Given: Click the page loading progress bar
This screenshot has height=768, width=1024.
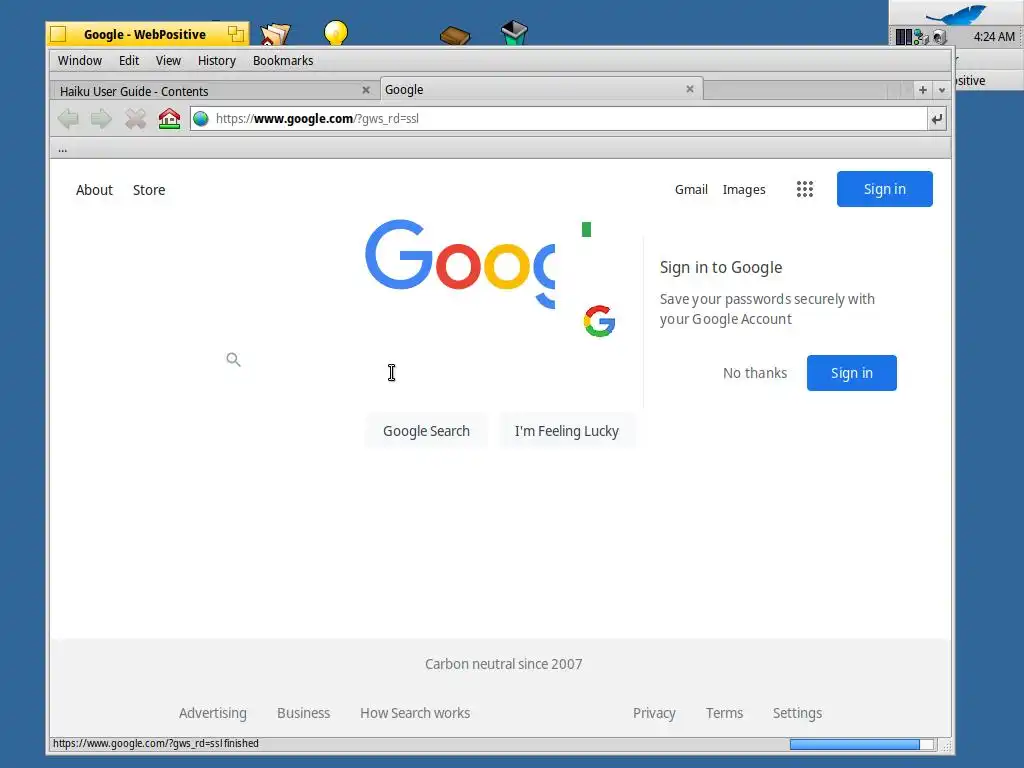Looking at the screenshot, I should (x=861, y=744).
